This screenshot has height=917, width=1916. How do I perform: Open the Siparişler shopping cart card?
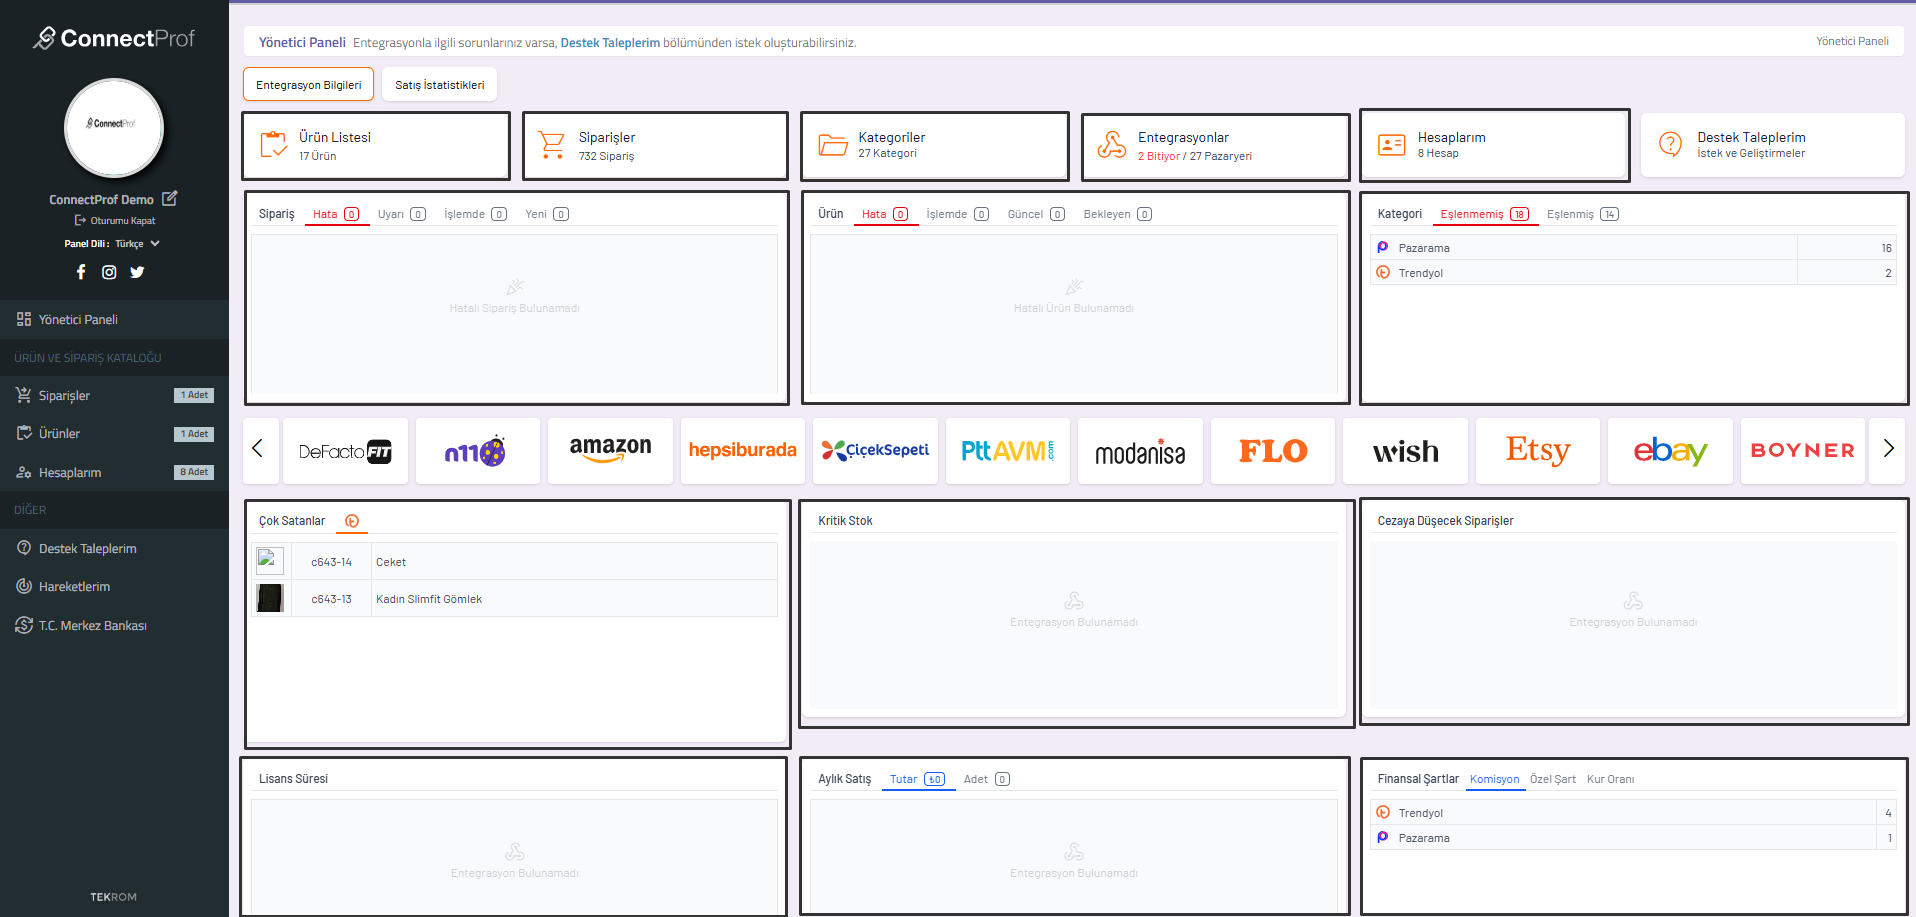pyautogui.click(x=655, y=146)
